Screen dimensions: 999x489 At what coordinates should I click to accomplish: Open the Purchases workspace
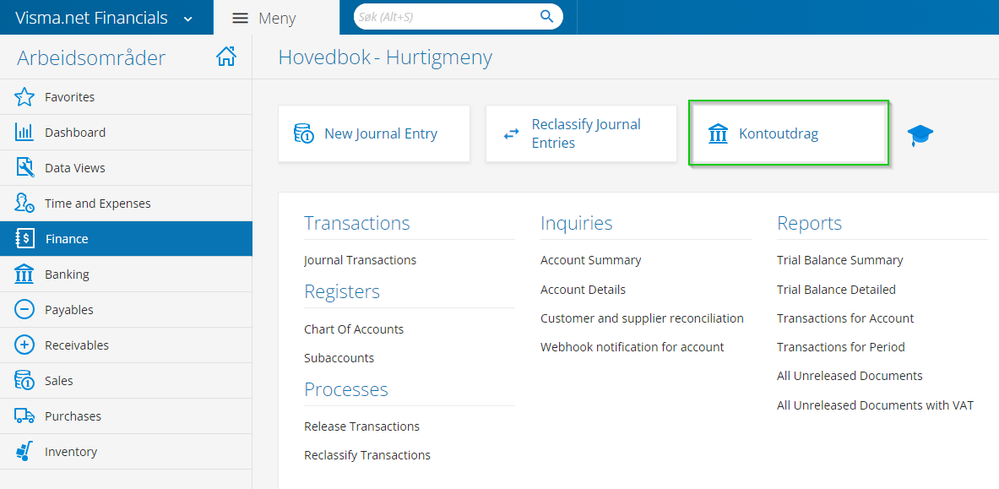pos(126,416)
